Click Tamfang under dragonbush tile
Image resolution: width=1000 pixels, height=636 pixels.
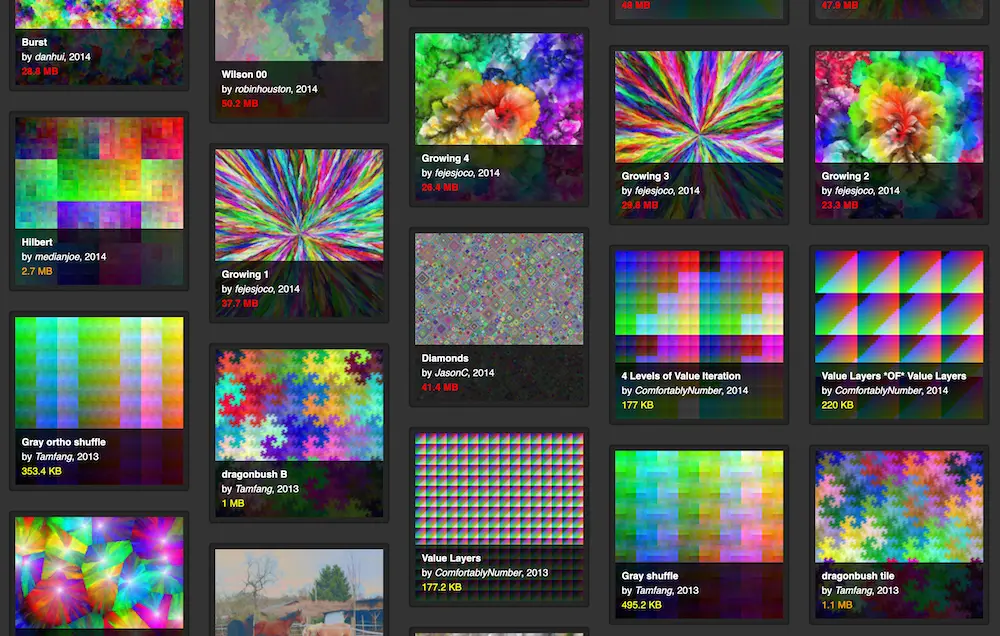pos(854,591)
